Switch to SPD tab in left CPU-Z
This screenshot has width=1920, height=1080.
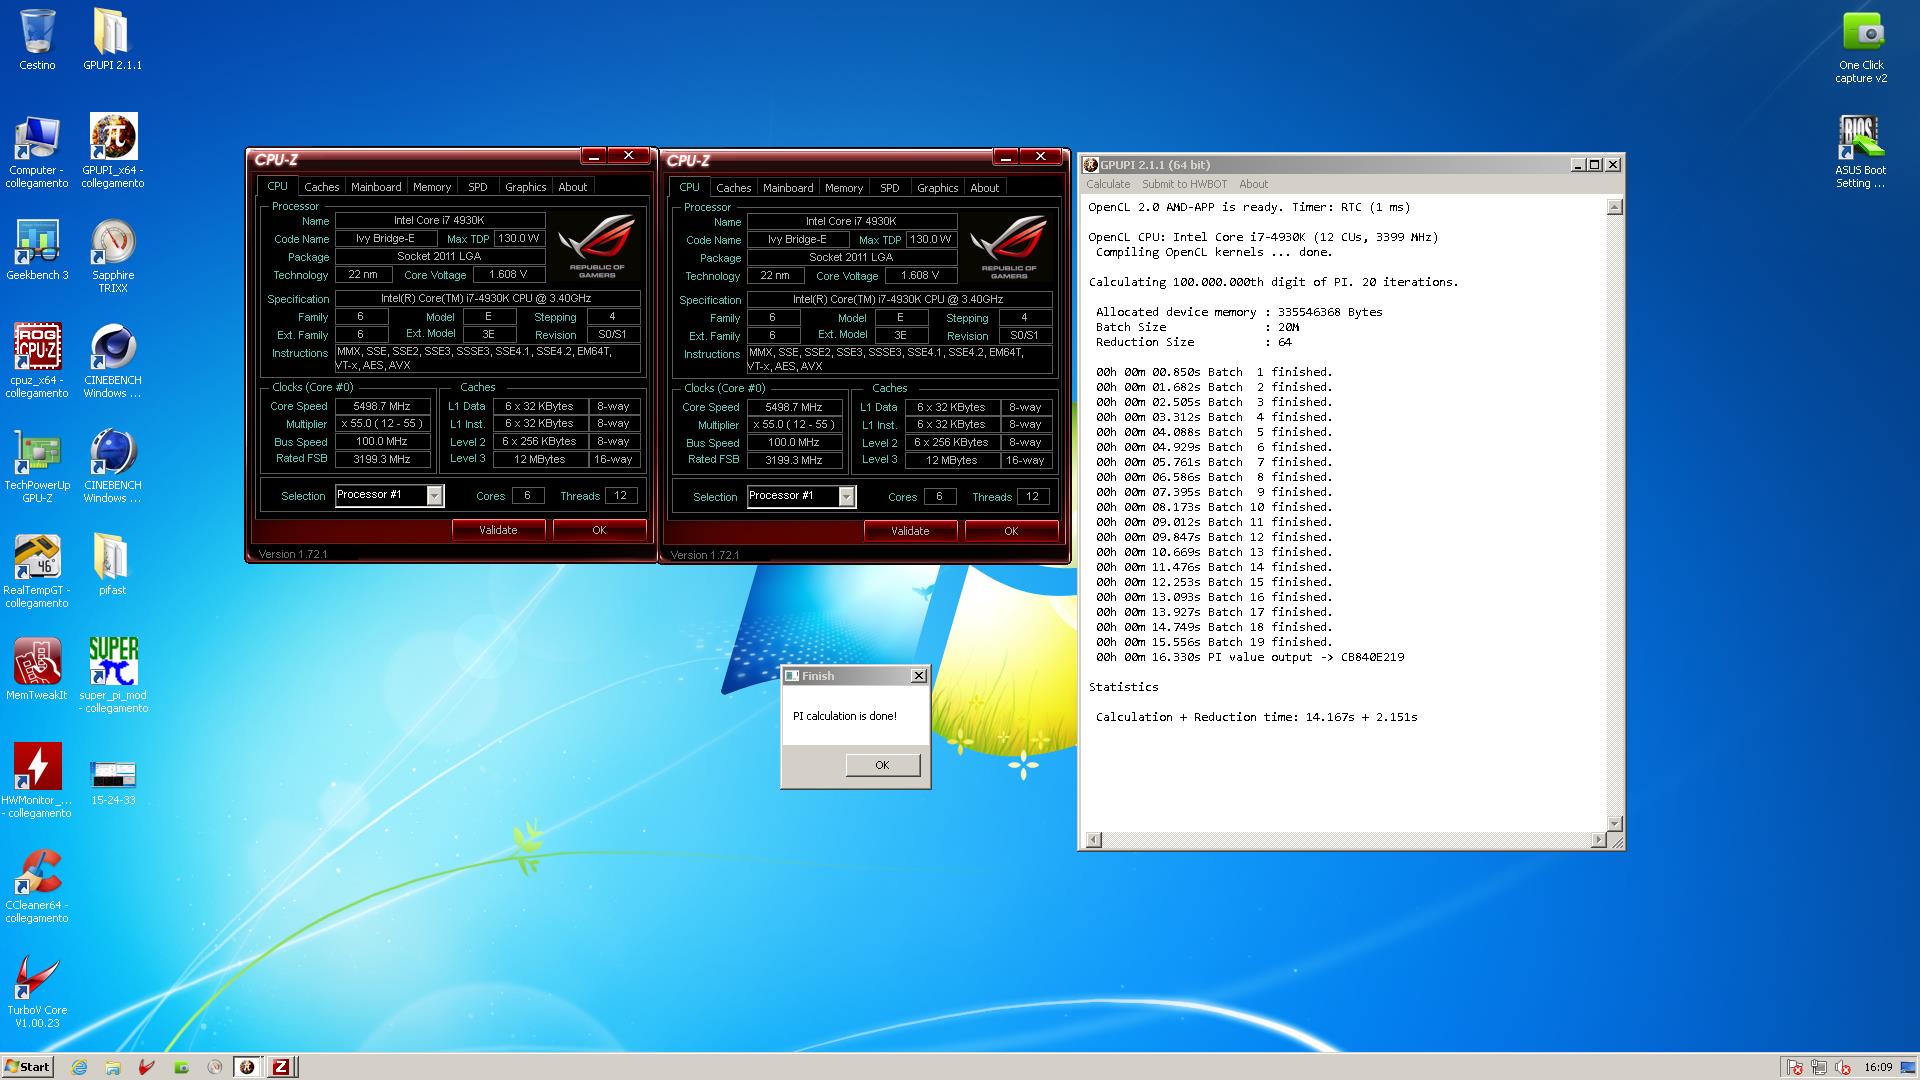tap(478, 187)
